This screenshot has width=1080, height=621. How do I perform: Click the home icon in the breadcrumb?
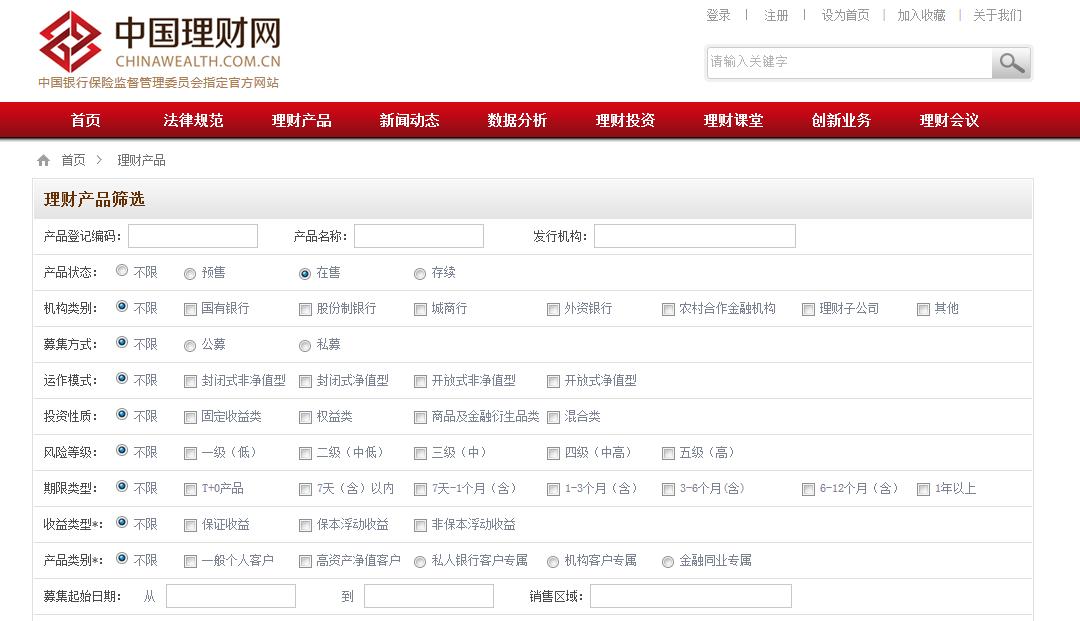pos(42,159)
